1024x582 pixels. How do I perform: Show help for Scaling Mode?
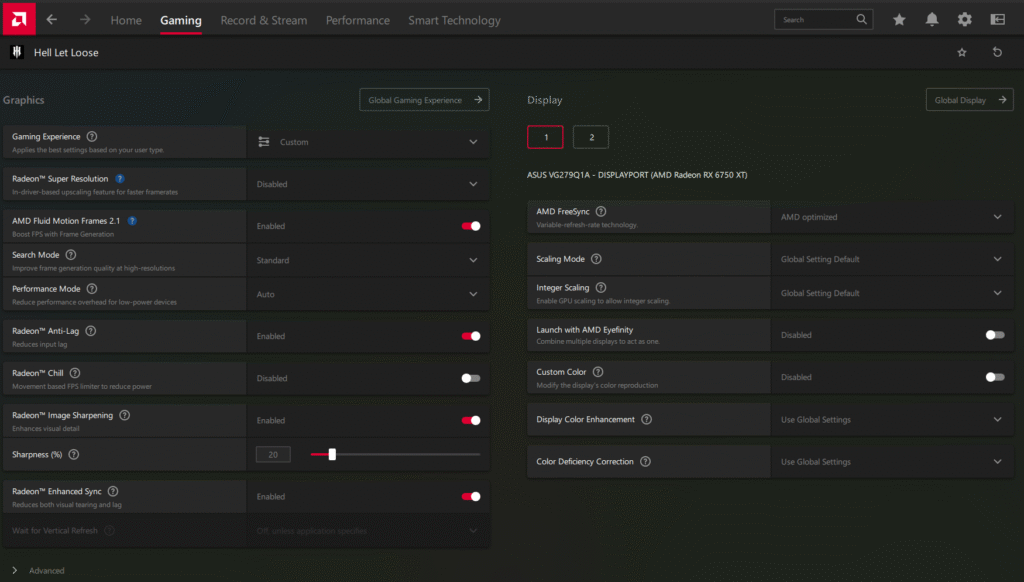coord(596,259)
